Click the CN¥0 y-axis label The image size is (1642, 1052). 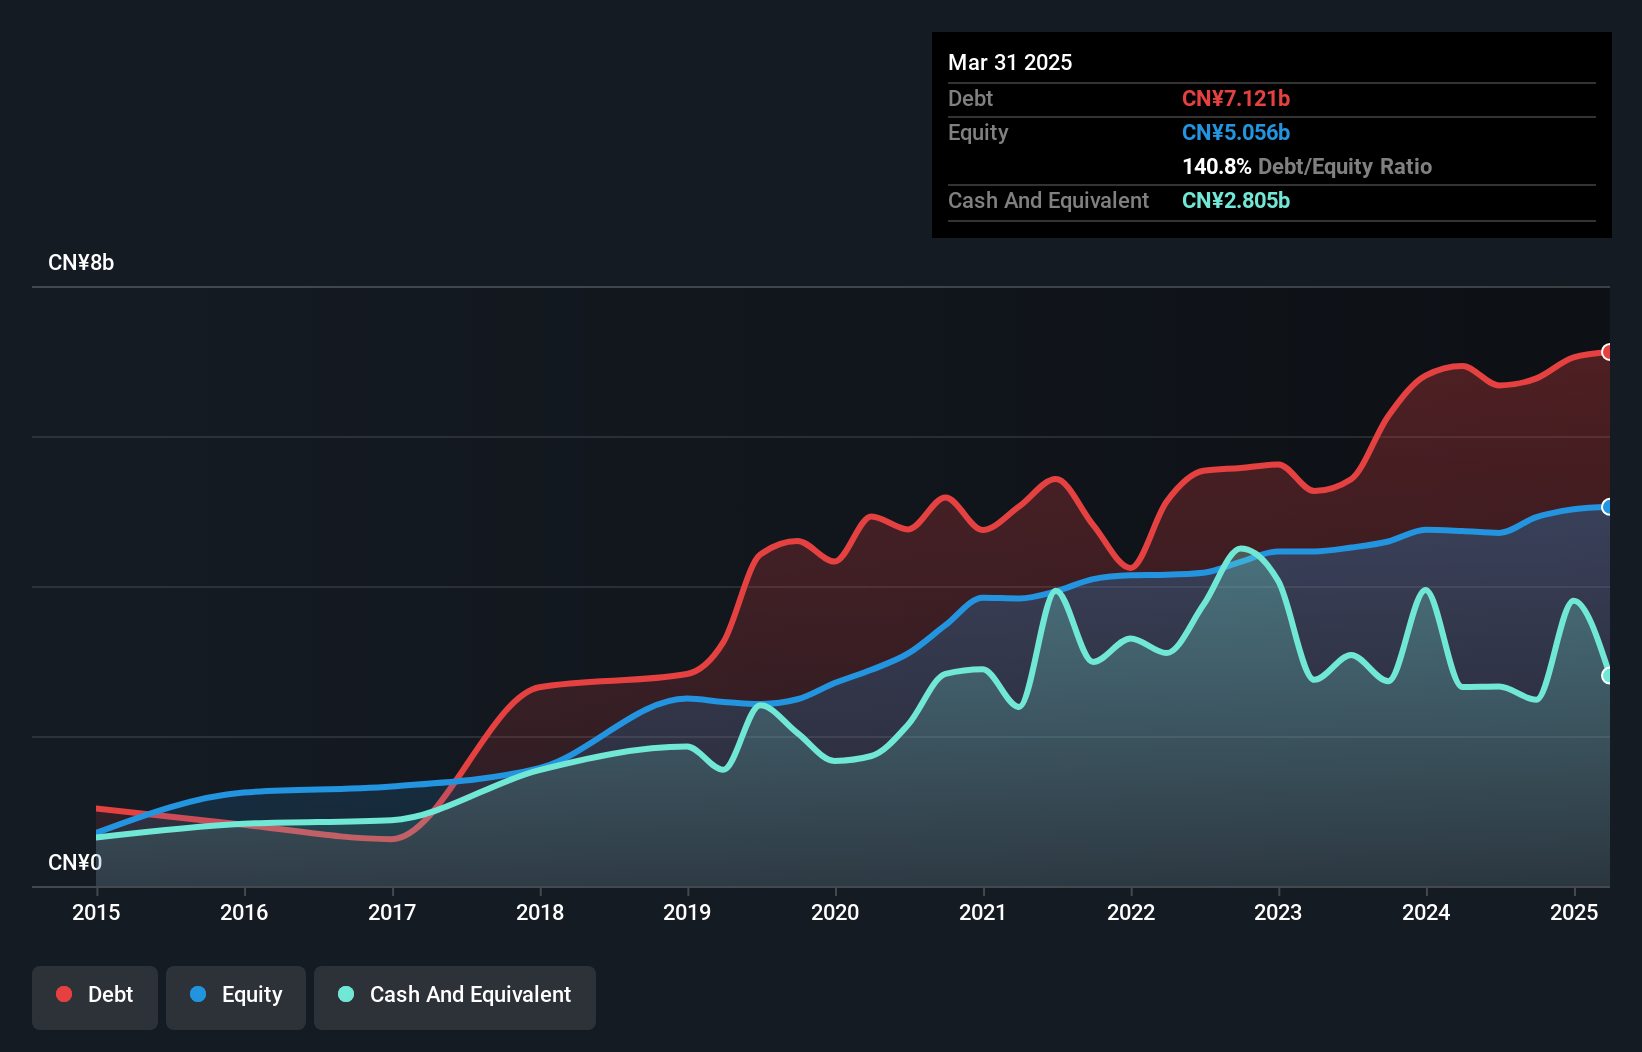(75, 862)
